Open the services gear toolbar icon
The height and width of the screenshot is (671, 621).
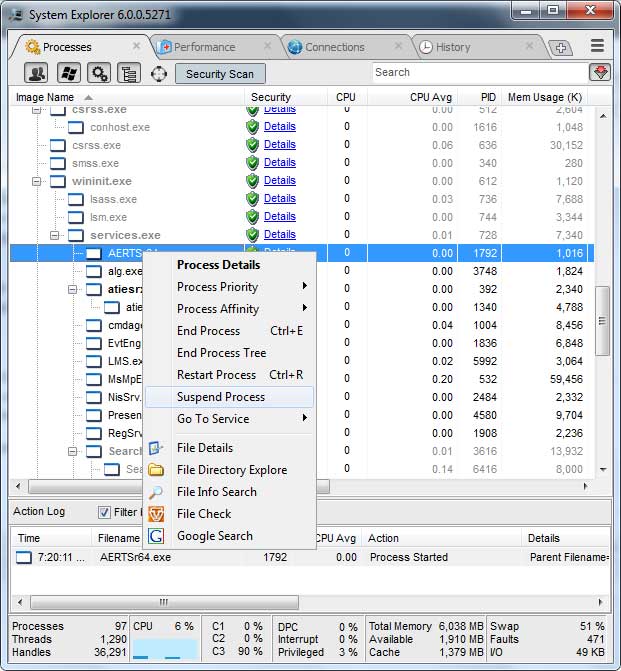[99, 73]
